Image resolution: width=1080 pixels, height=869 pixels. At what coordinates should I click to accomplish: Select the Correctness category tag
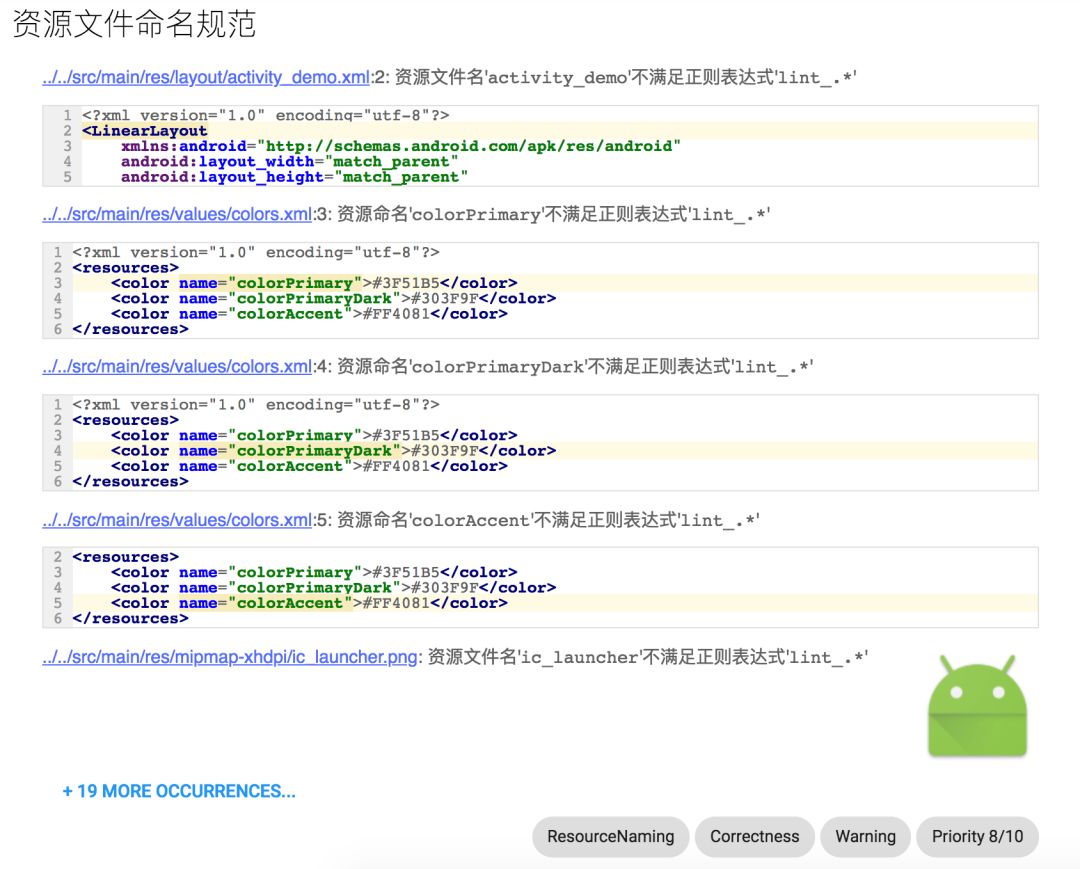(755, 837)
